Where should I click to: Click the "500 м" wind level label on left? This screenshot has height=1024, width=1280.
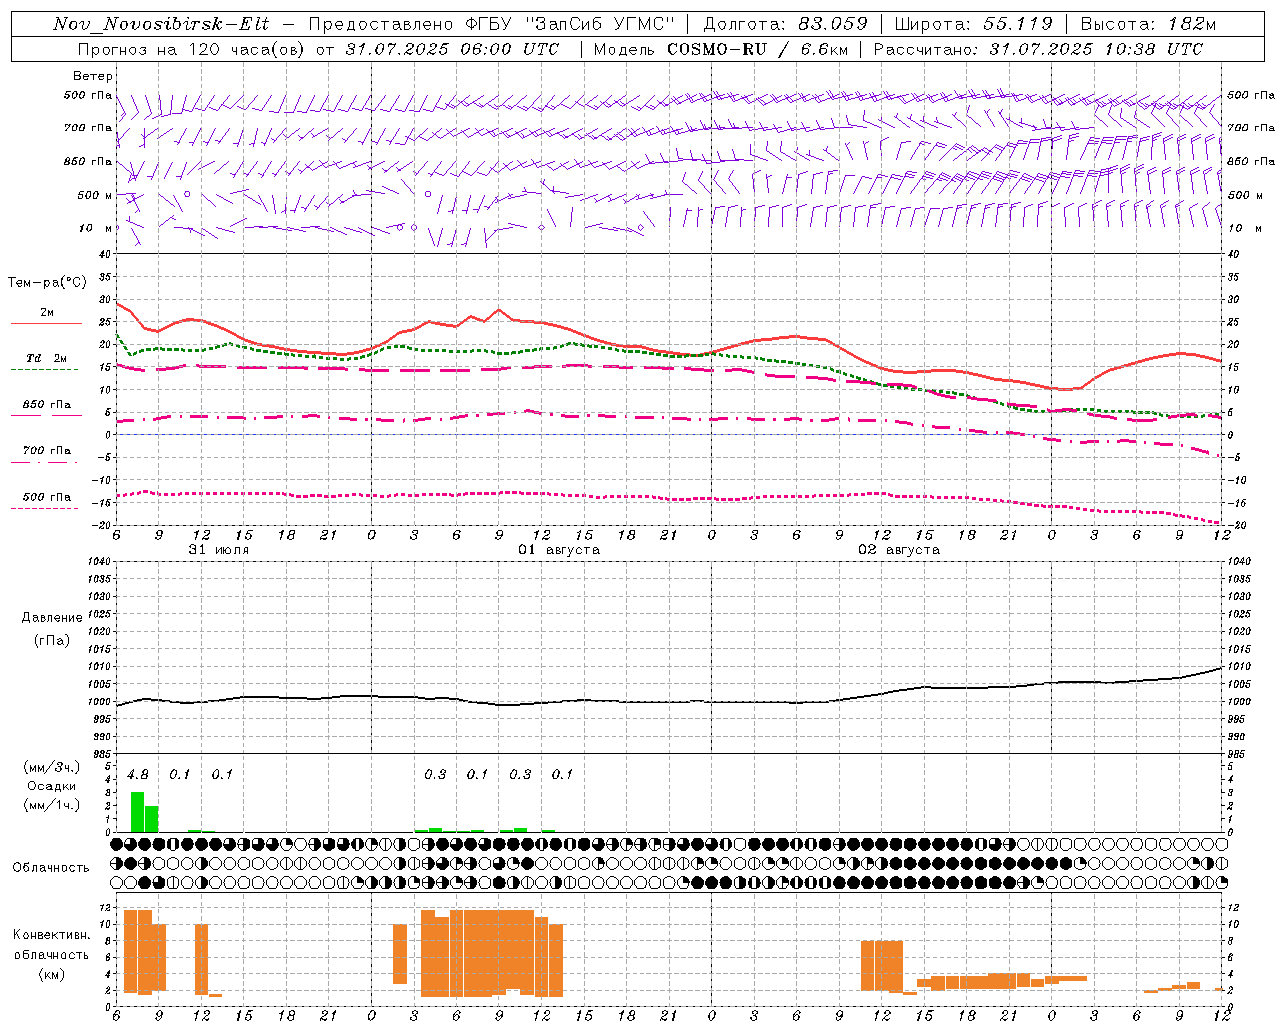click(94, 195)
